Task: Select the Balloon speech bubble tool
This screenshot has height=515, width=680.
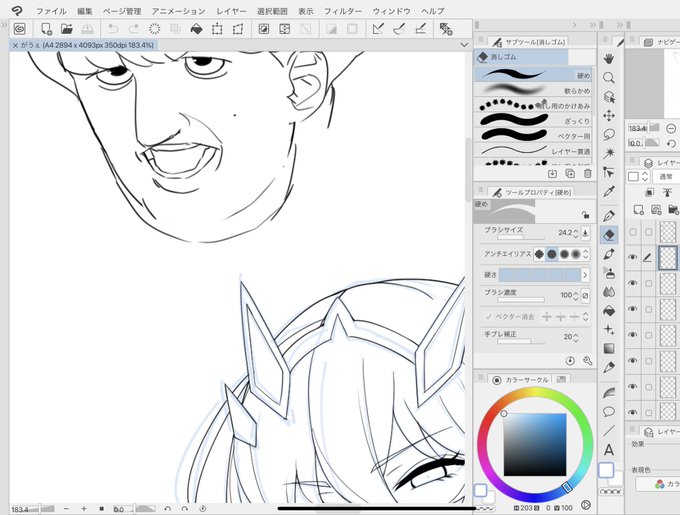Action: (x=609, y=411)
